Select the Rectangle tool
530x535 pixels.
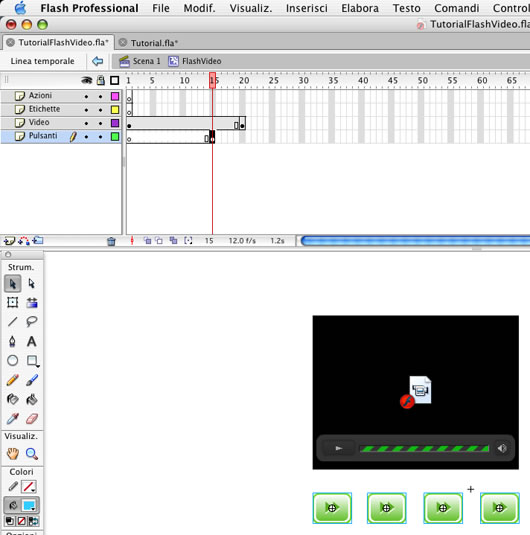[32, 361]
